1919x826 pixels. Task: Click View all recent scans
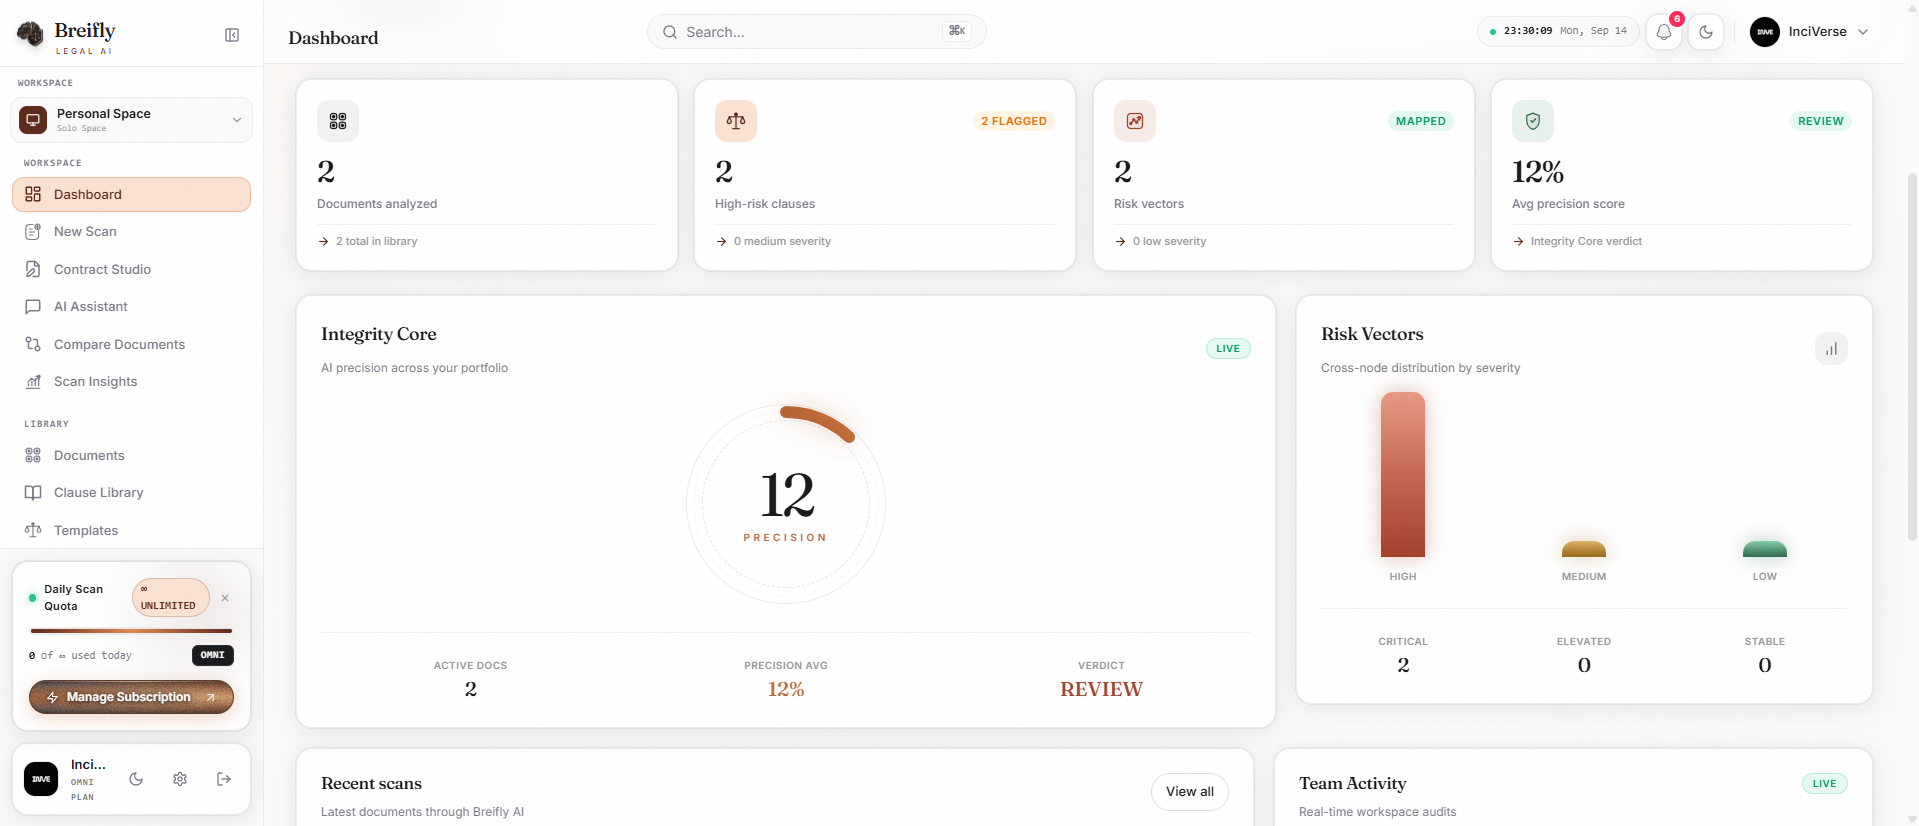point(1190,792)
